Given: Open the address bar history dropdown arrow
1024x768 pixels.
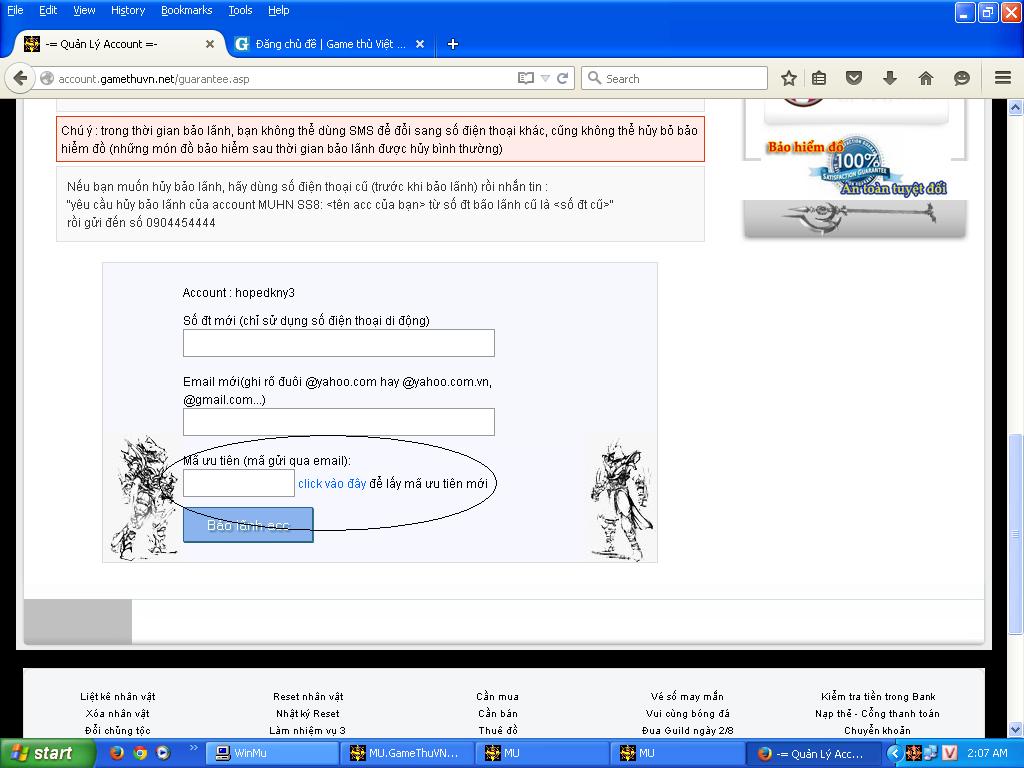Looking at the screenshot, I should [x=545, y=78].
